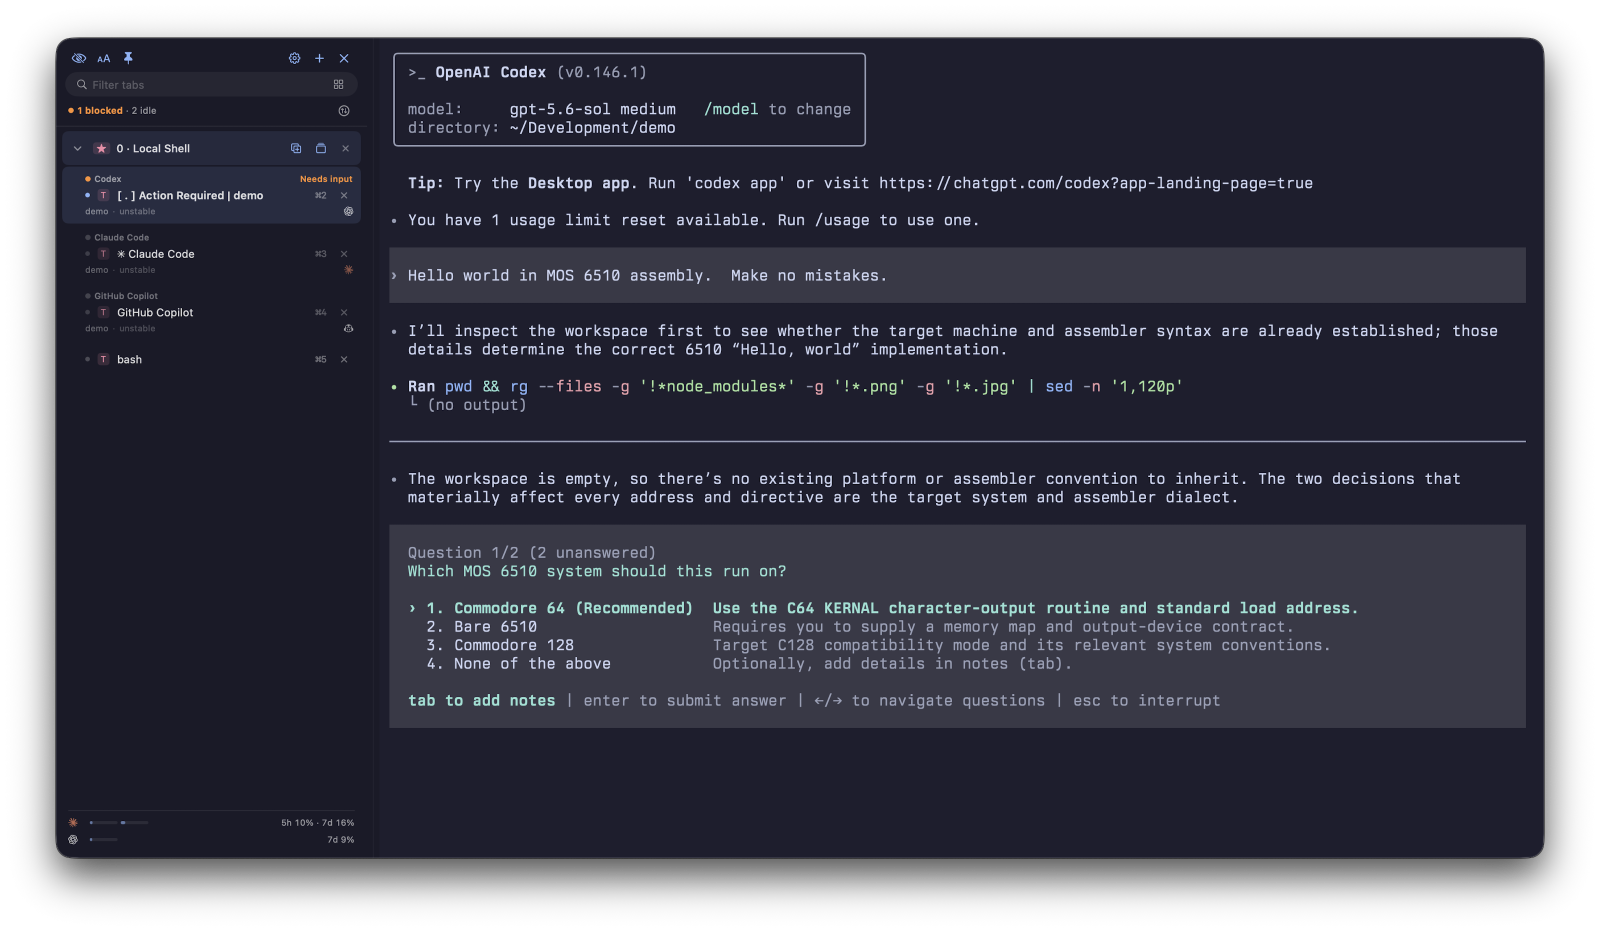Click 'esc to interrupt' hint
1600x932 pixels.
point(1147,701)
